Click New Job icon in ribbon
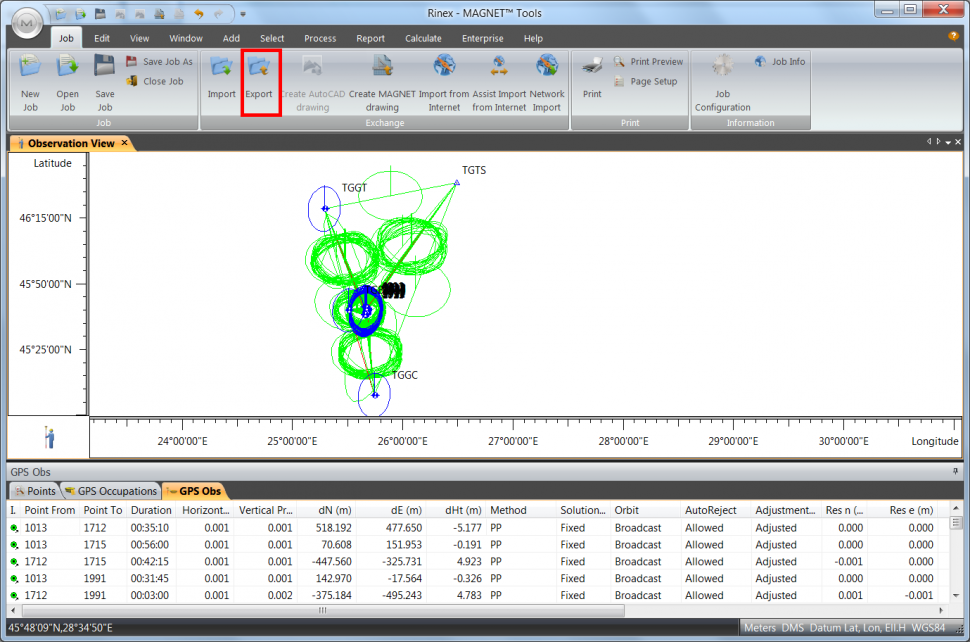 click(x=30, y=66)
